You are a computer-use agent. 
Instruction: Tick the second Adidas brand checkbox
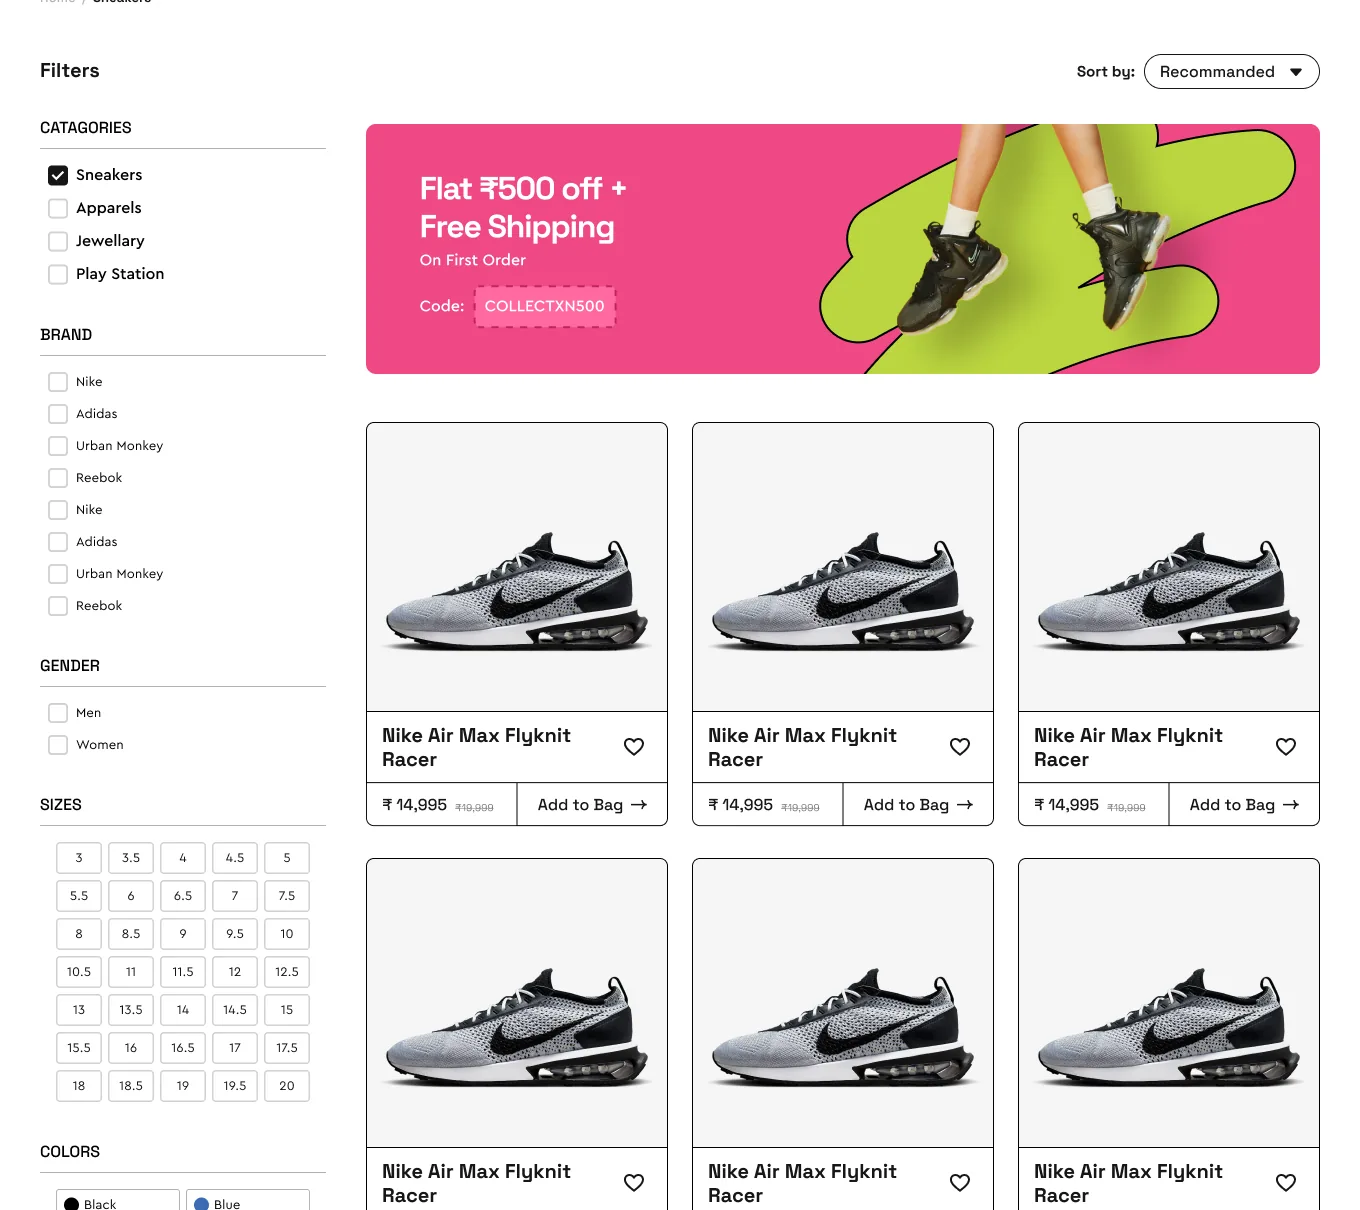[x=58, y=542]
